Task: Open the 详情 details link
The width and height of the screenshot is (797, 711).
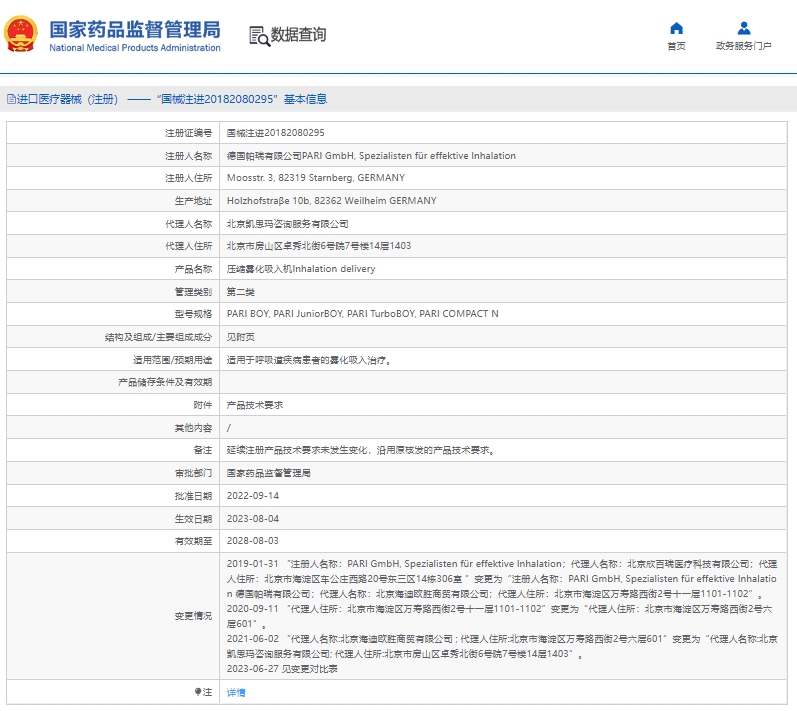Action: [x=236, y=692]
